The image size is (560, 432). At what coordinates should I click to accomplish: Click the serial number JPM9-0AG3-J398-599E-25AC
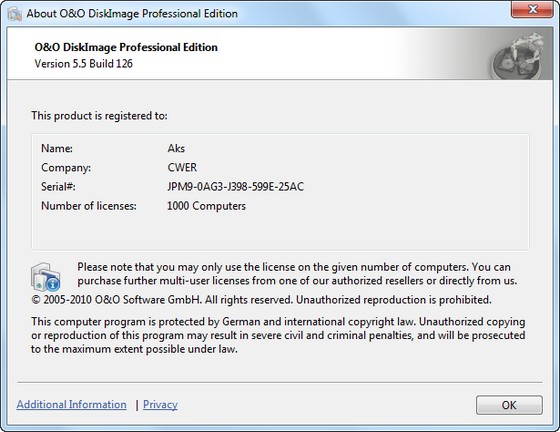(235, 187)
